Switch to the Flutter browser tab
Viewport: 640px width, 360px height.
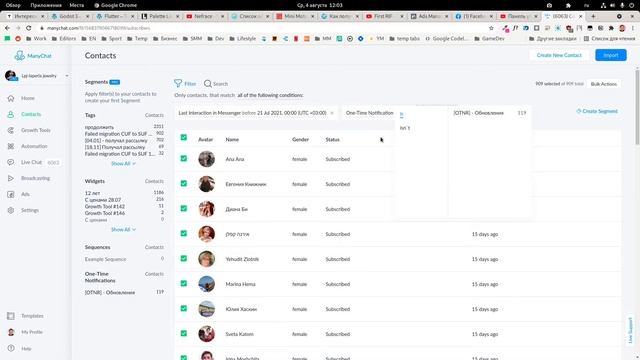[x=114, y=16]
